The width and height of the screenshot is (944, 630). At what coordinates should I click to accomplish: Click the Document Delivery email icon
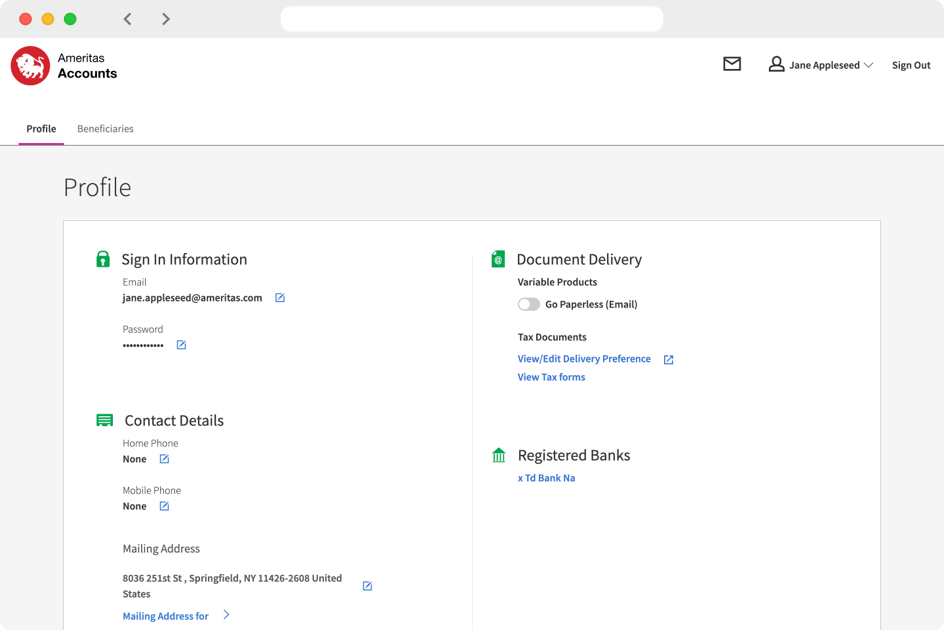498,258
